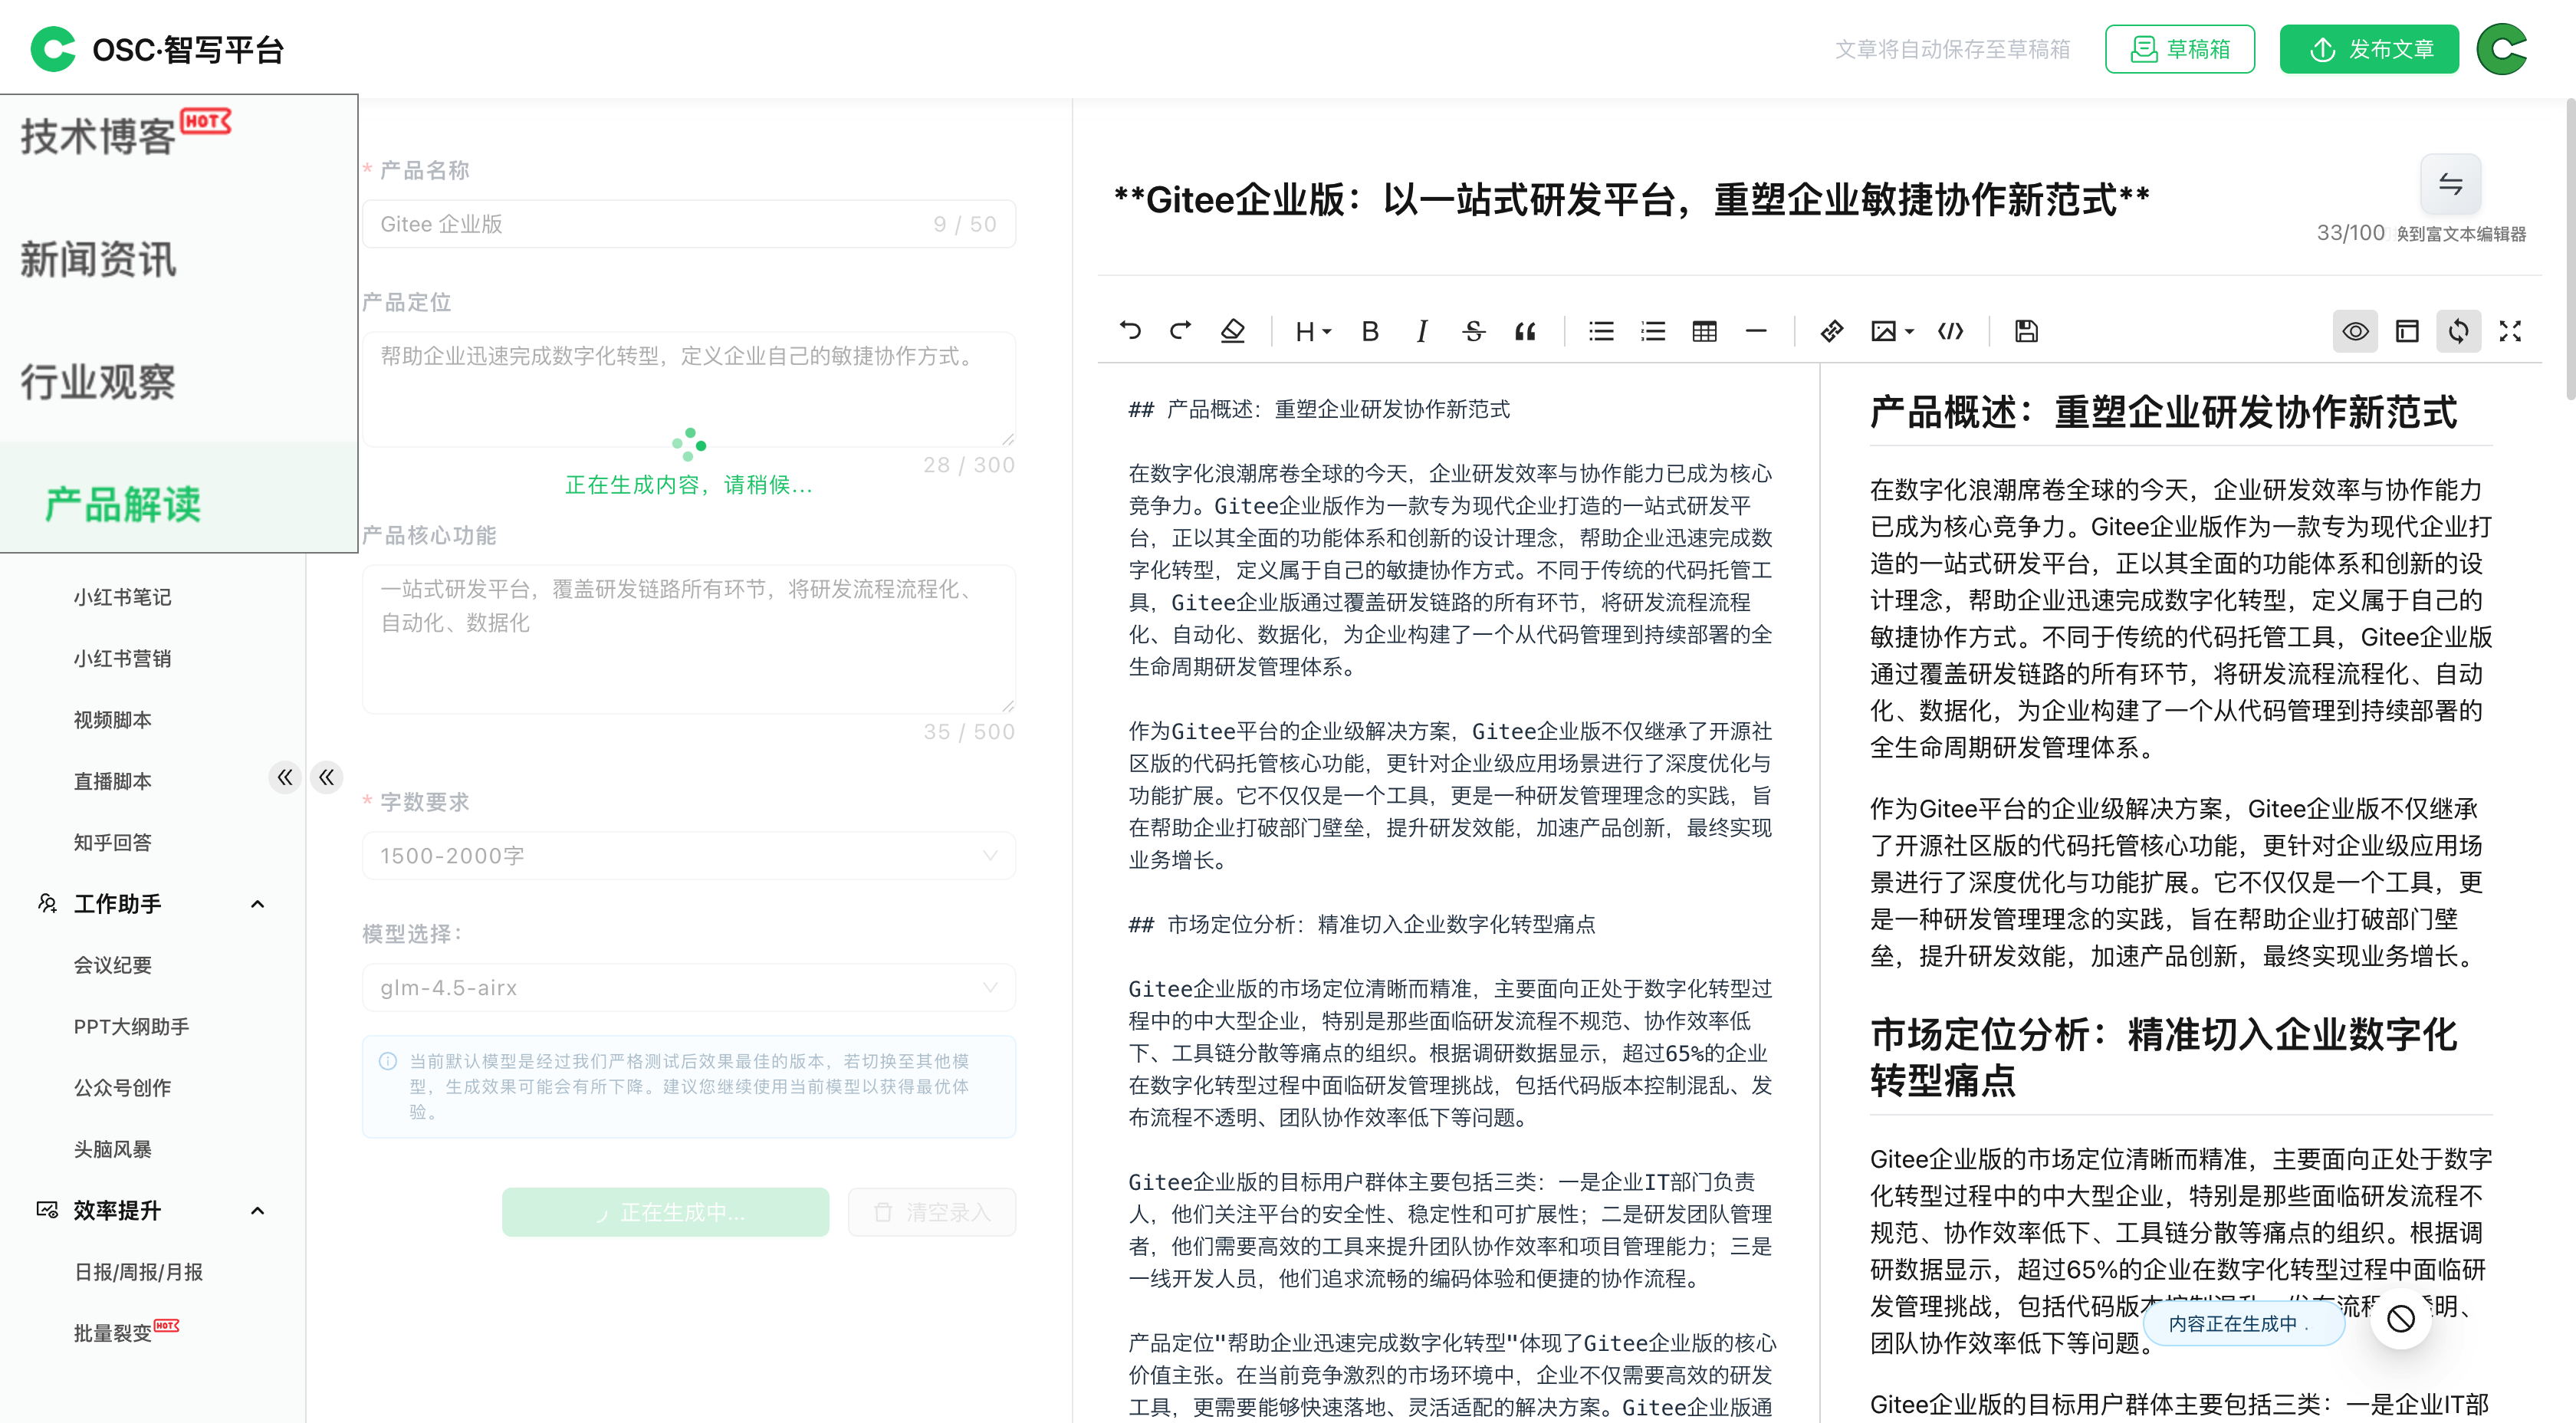The width and height of the screenshot is (2576, 1423).
Task: Insert a table via toolbar icon
Action: 1704,331
